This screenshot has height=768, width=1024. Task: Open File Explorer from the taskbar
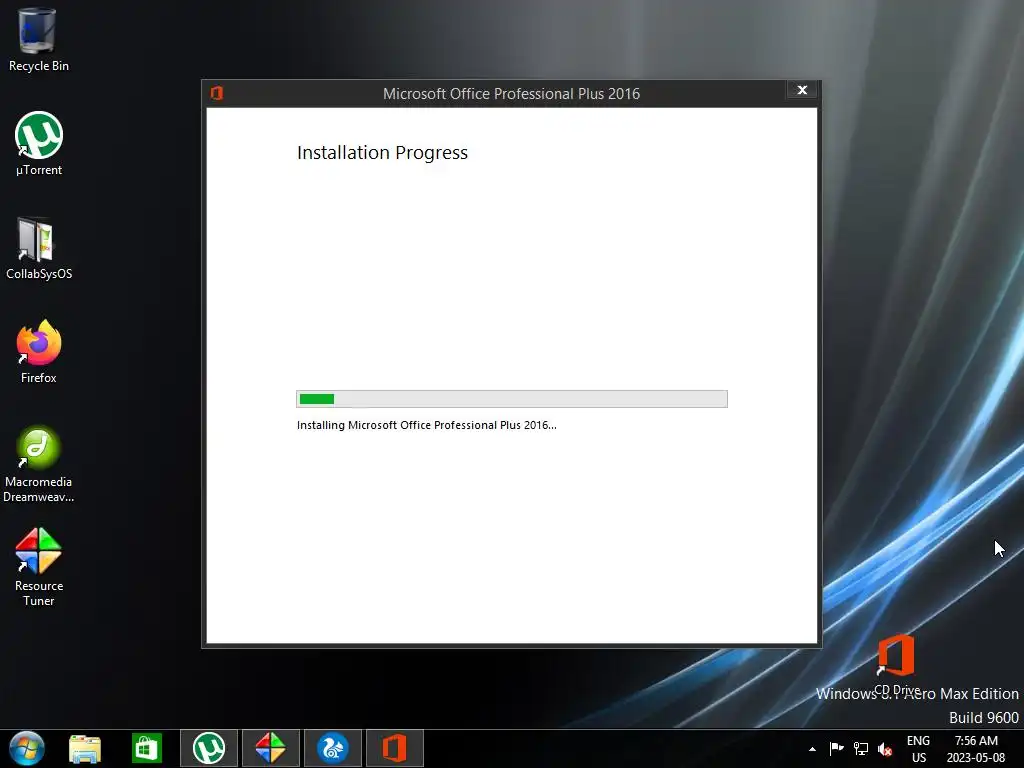click(x=85, y=748)
